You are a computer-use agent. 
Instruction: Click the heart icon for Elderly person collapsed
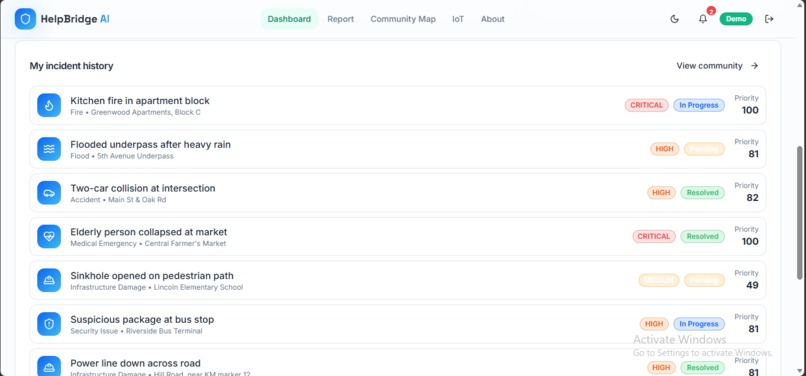coord(49,236)
